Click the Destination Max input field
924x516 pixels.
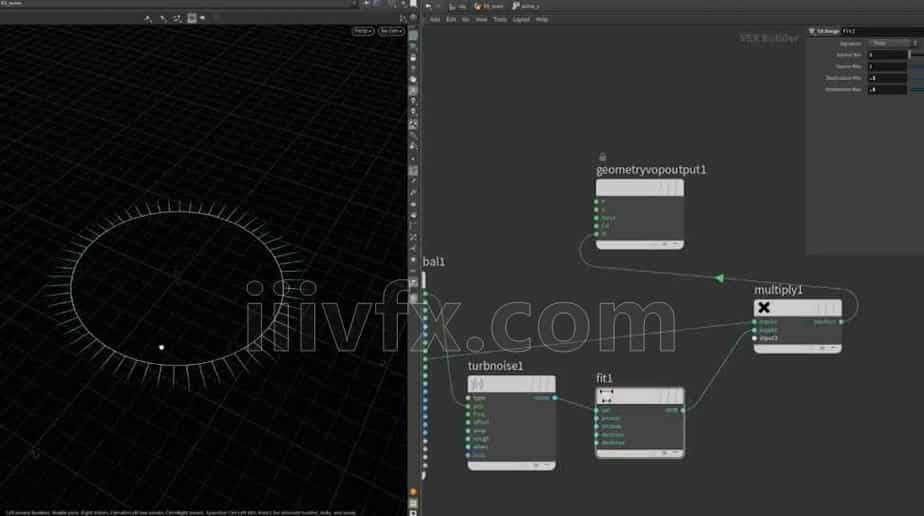[x=887, y=90]
